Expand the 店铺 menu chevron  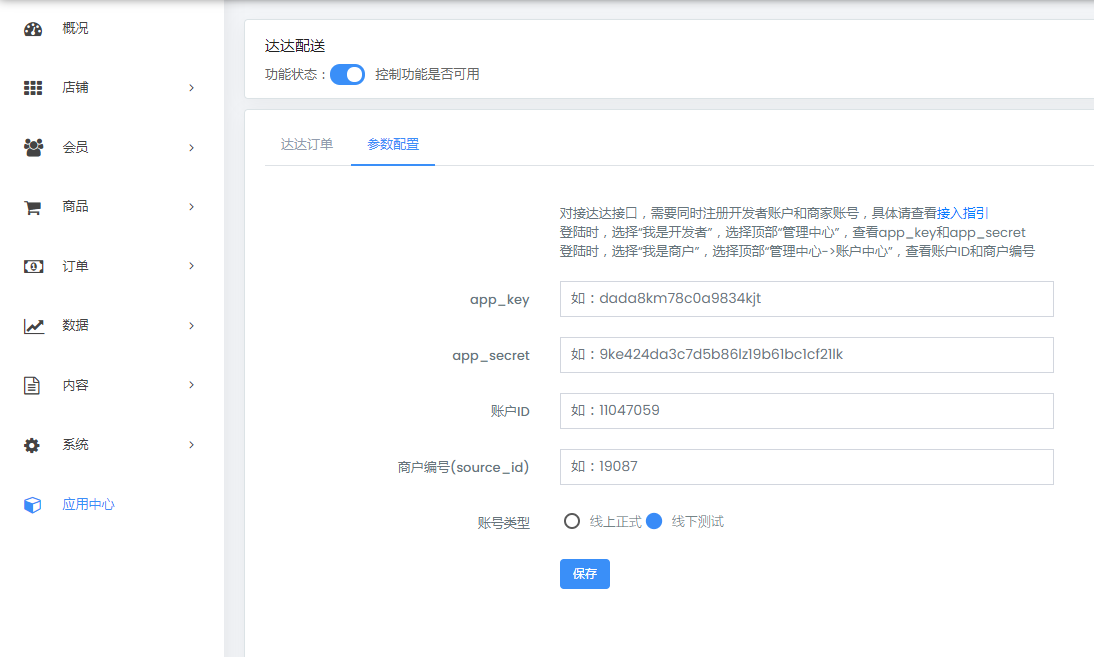coord(191,88)
